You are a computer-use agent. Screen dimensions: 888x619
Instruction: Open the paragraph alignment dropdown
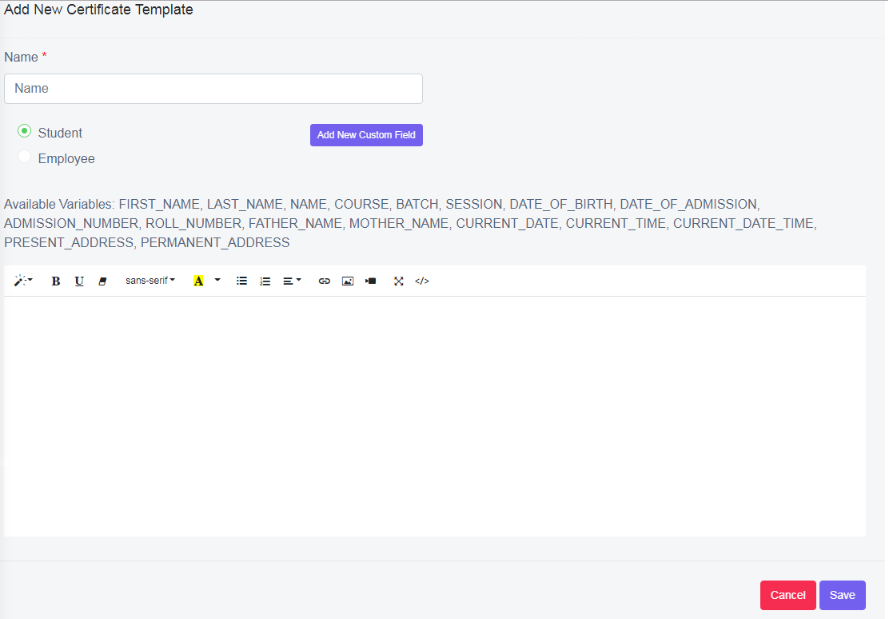pyautogui.click(x=292, y=281)
